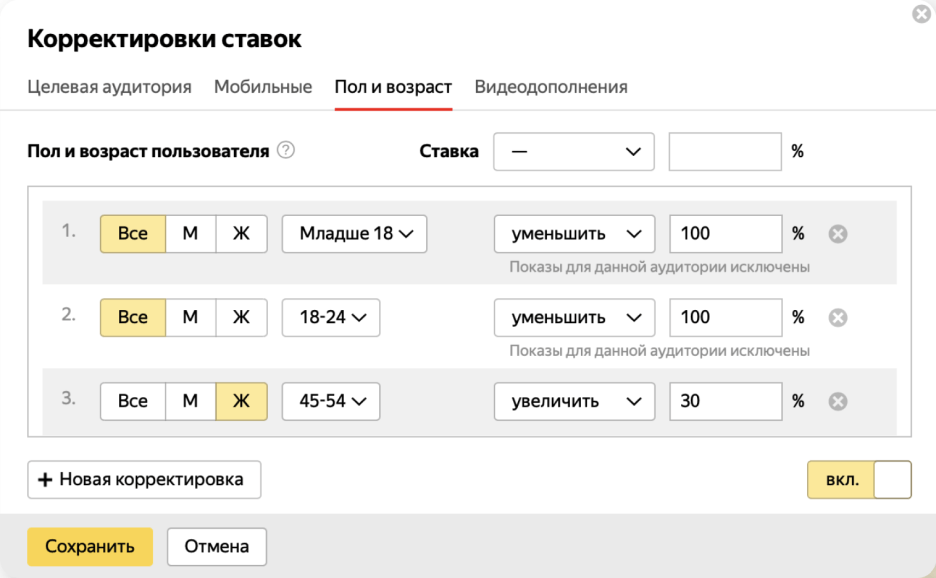Expand the 18-24 age dropdown
Viewport: 936px width, 578px height.
(x=331, y=318)
